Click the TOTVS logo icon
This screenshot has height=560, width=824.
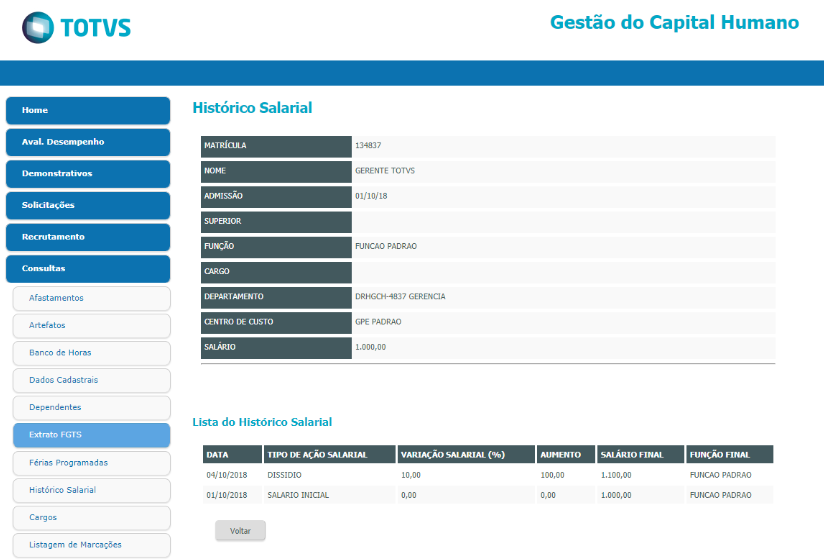pos(37,27)
